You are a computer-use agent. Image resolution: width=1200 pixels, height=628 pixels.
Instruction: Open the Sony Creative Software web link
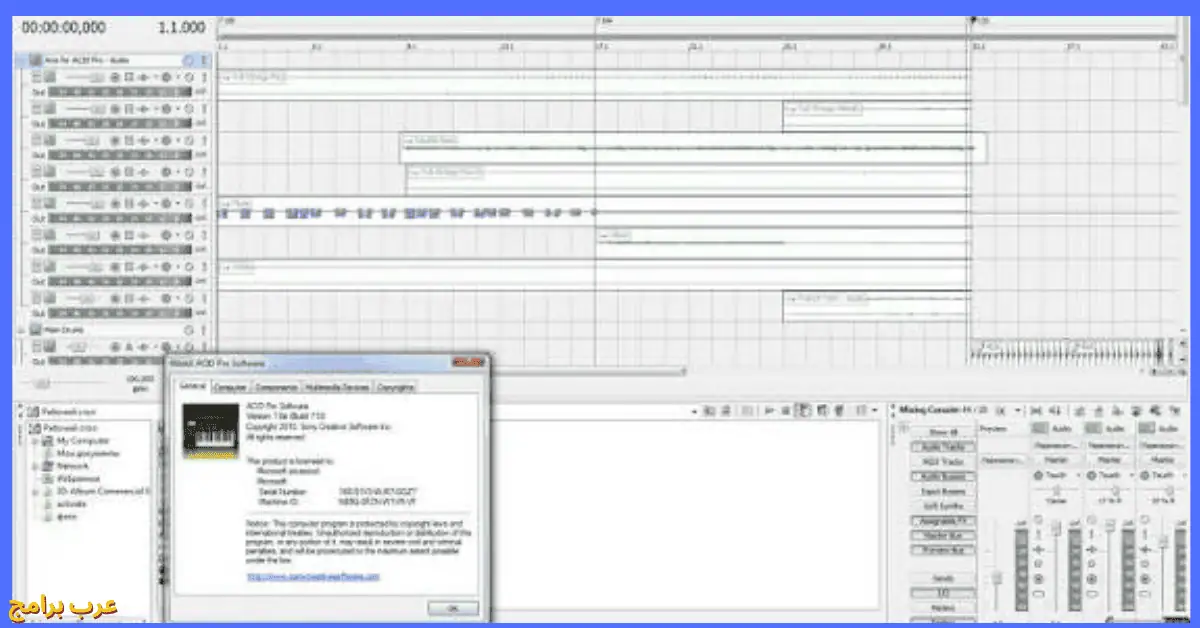pyautogui.click(x=313, y=576)
